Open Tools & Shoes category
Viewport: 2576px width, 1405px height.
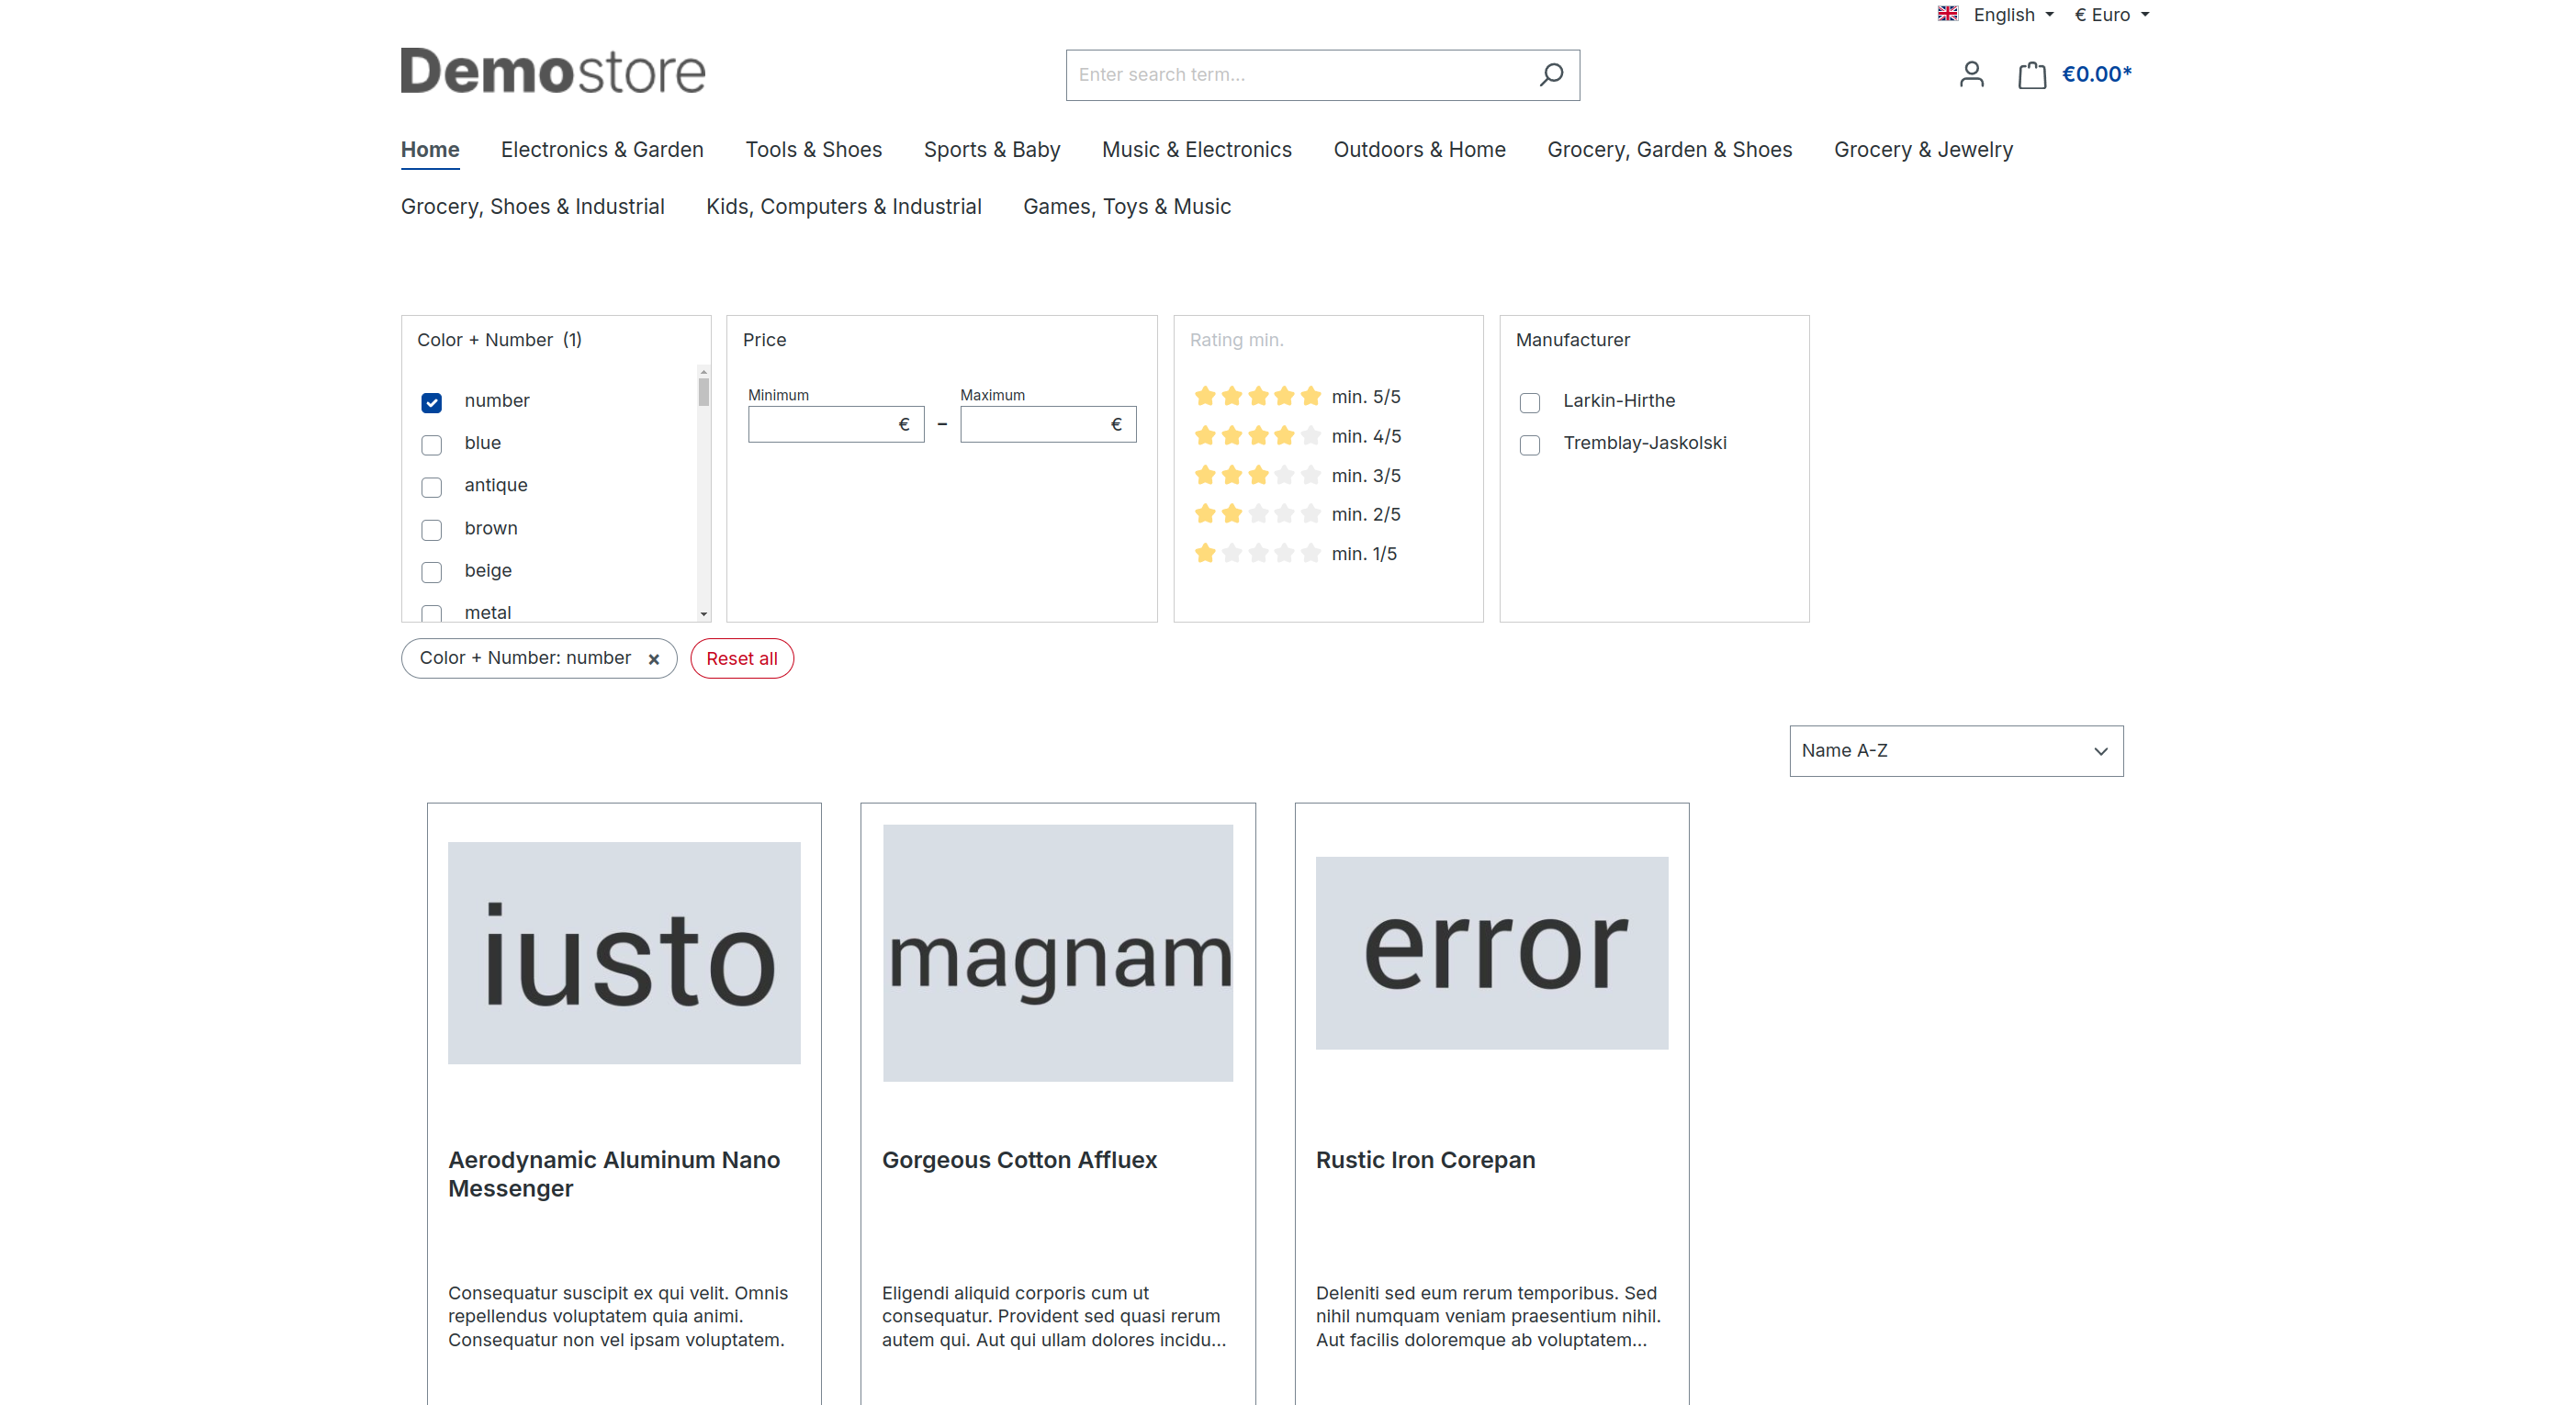tap(813, 150)
